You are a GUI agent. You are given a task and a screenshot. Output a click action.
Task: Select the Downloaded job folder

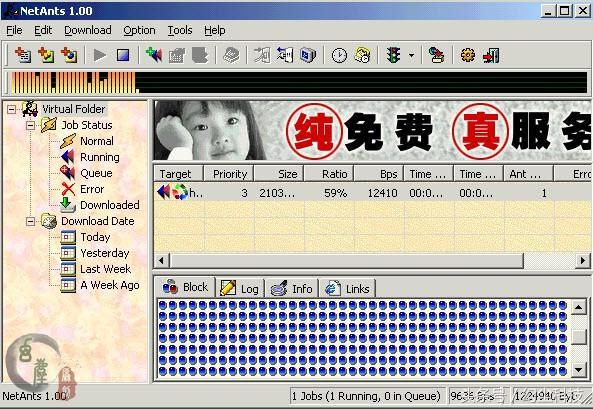[110, 205]
